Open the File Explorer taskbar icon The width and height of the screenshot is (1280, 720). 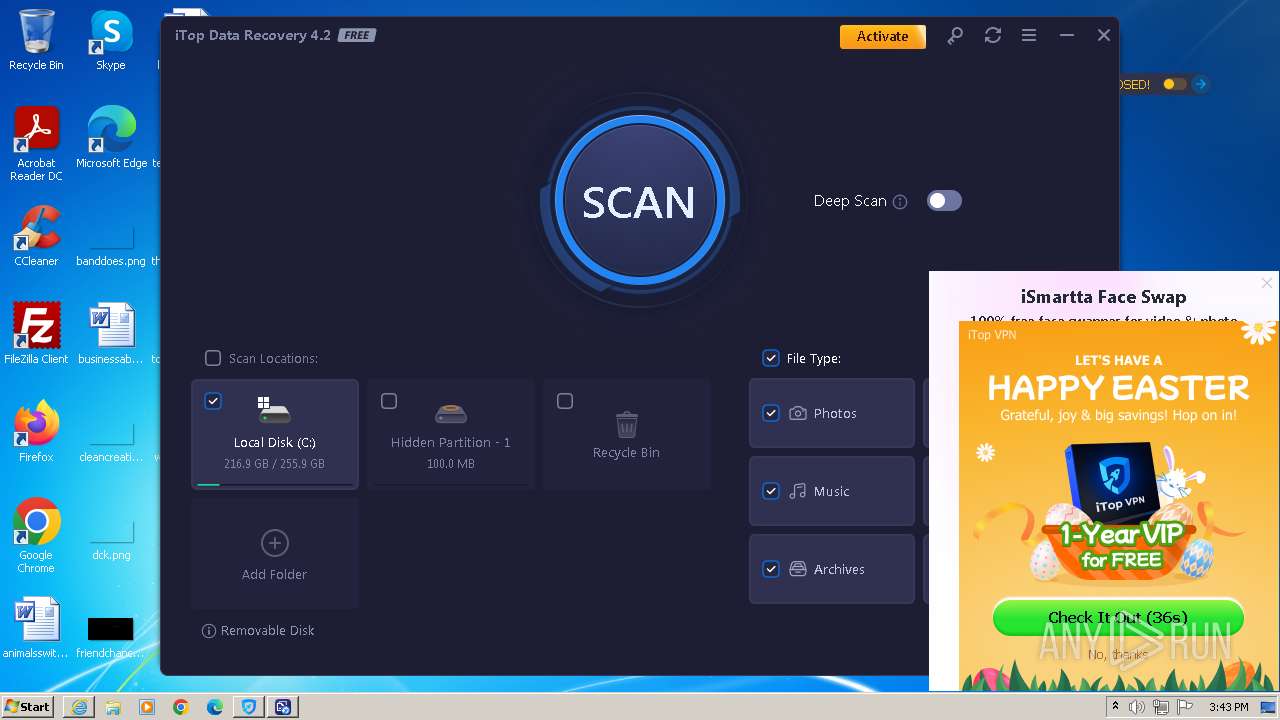click(113, 707)
